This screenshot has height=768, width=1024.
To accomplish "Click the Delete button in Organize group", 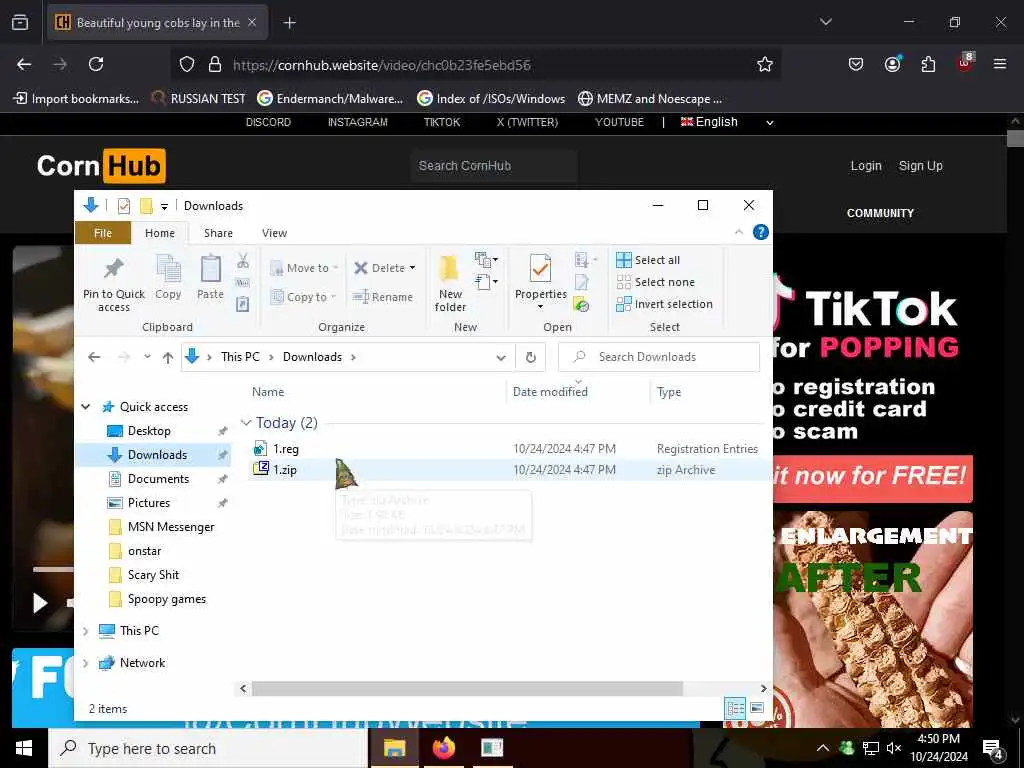I will tap(385, 268).
